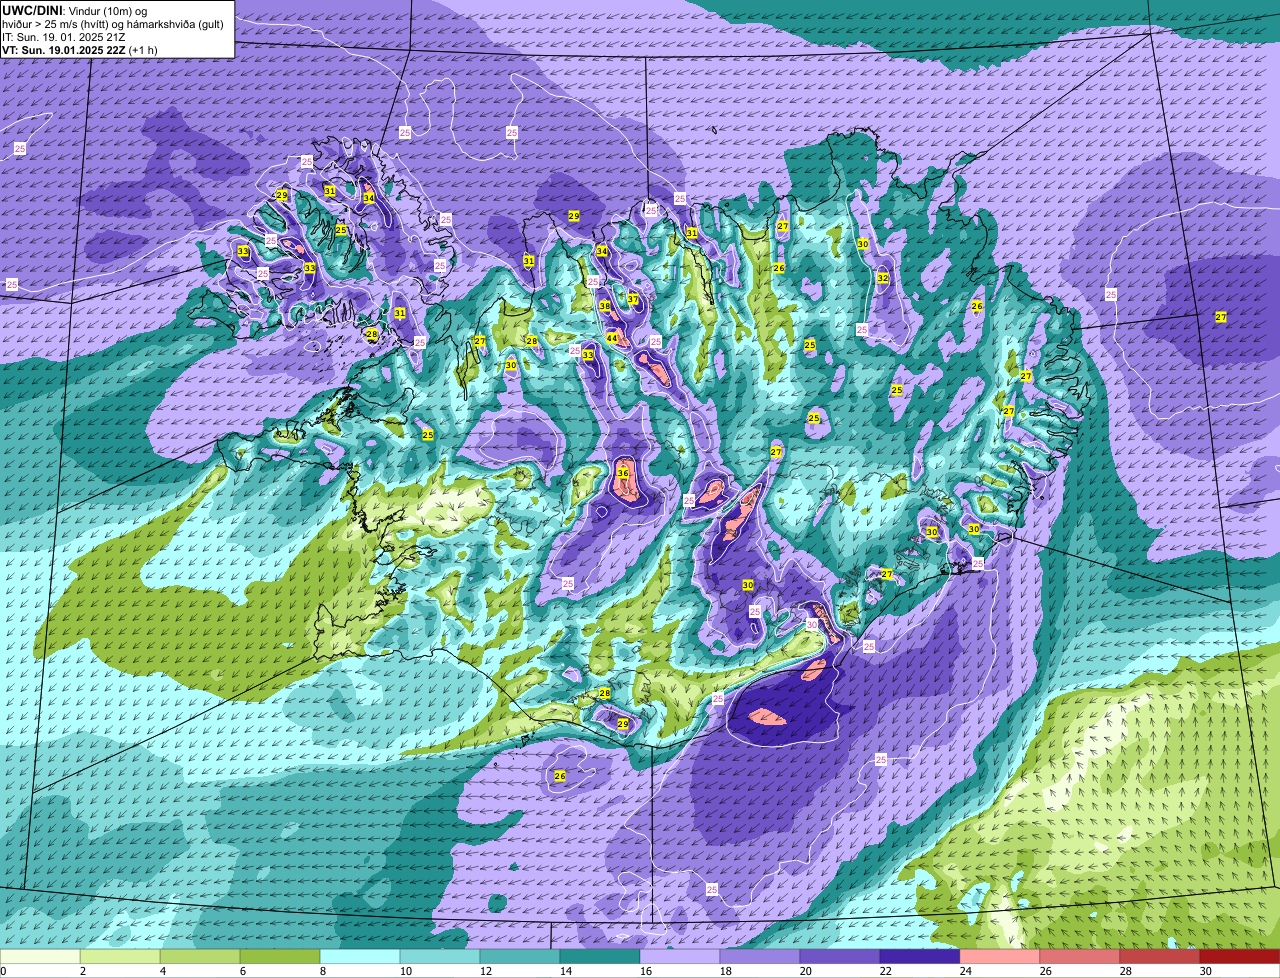Click the yellow peak gust label '36'
The image size is (1280, 978).
pos(622,473)
